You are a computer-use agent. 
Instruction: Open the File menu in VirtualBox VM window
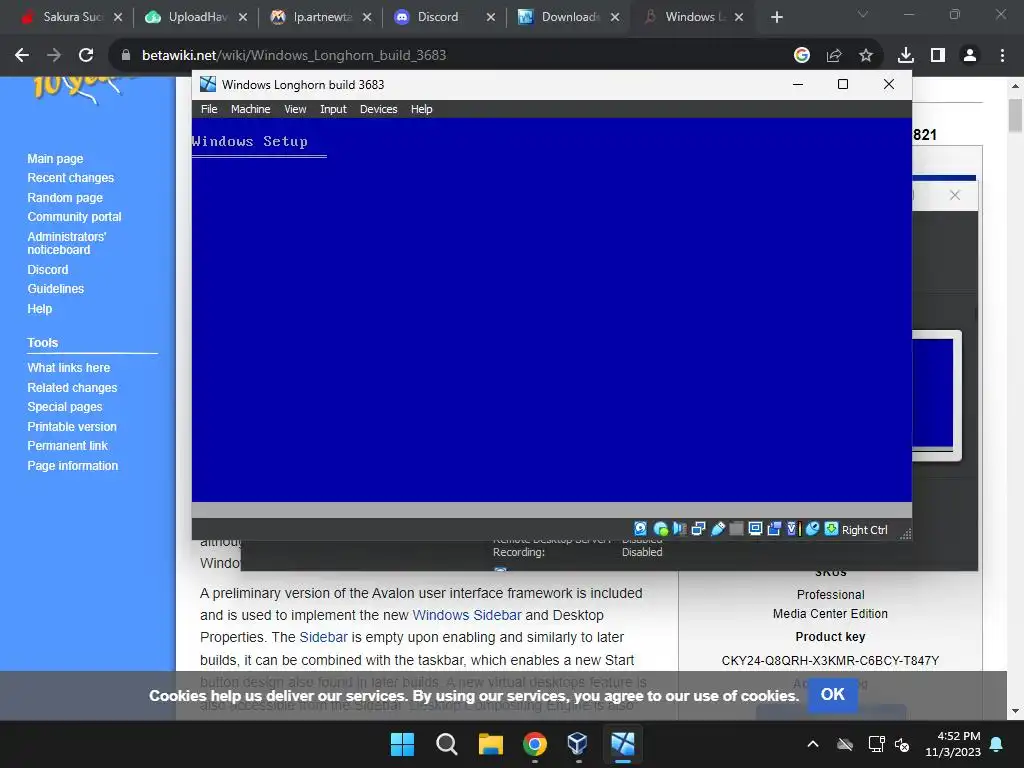point(209,109)
